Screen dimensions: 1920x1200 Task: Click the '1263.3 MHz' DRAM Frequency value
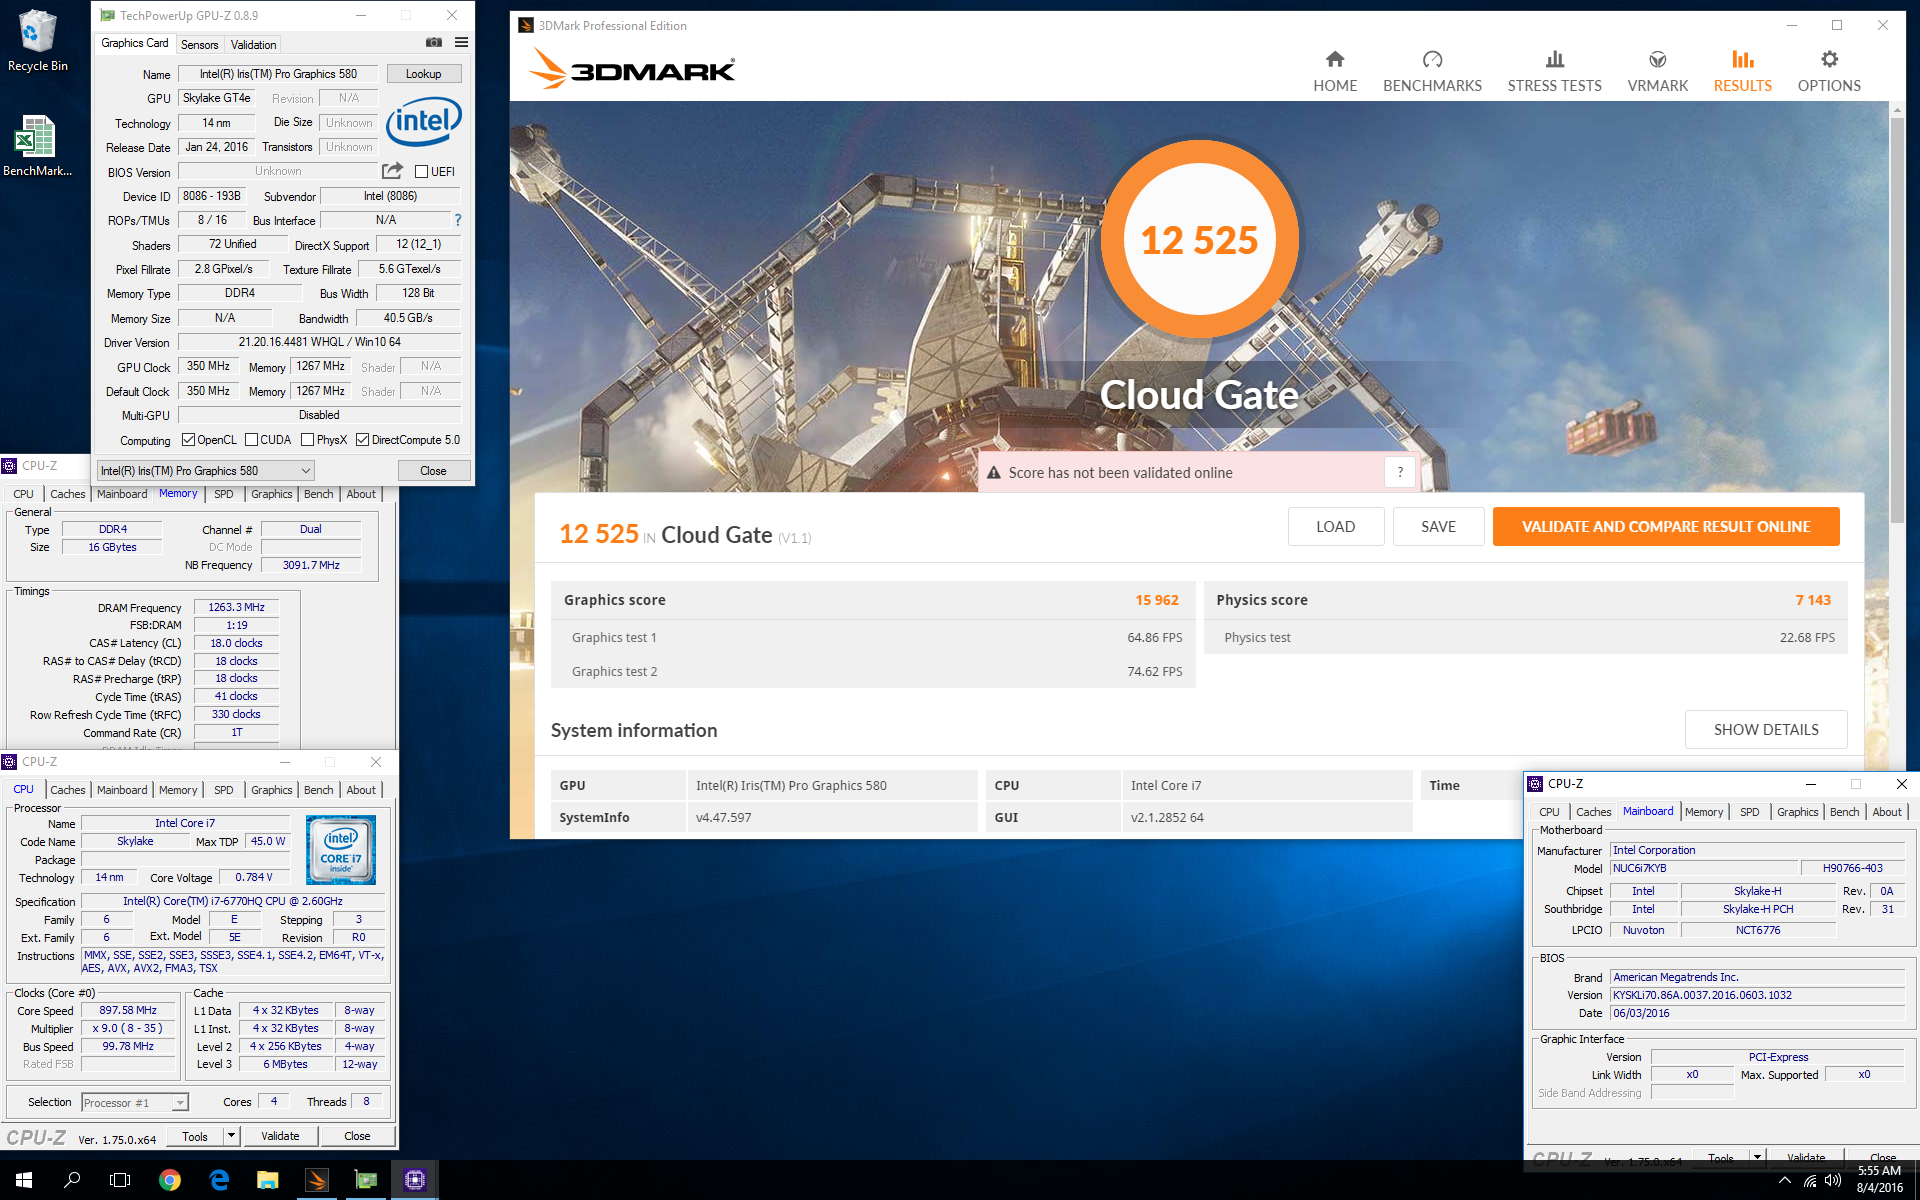pyautogui.click(x=236, y=607)
